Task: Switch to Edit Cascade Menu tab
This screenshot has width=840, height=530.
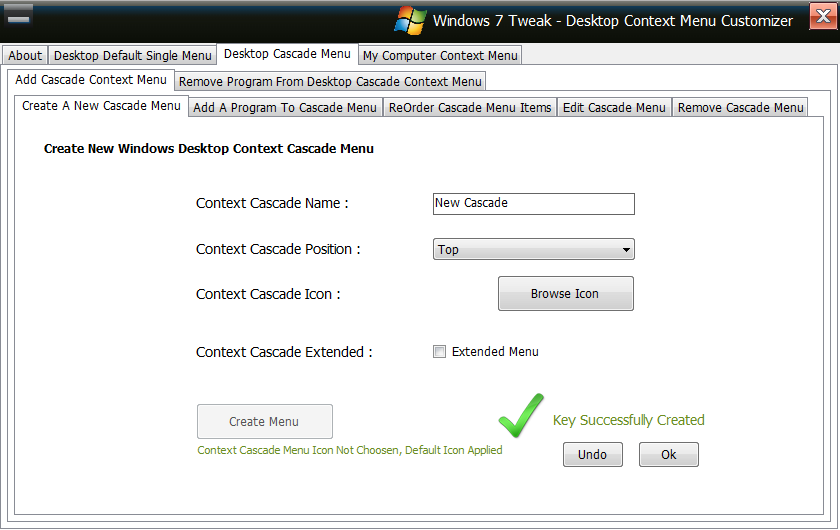Action: click(x=614, y=107)
